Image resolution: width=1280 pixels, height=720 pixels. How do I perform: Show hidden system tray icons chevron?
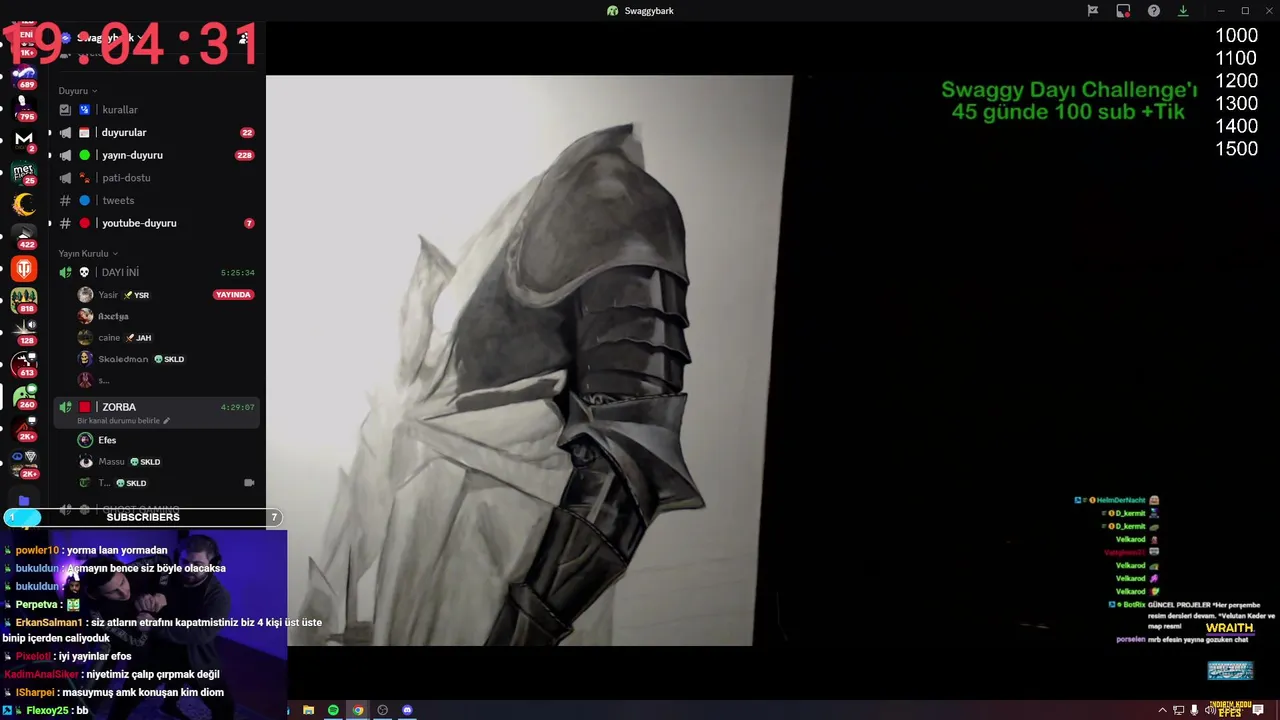click(1162, 710)
